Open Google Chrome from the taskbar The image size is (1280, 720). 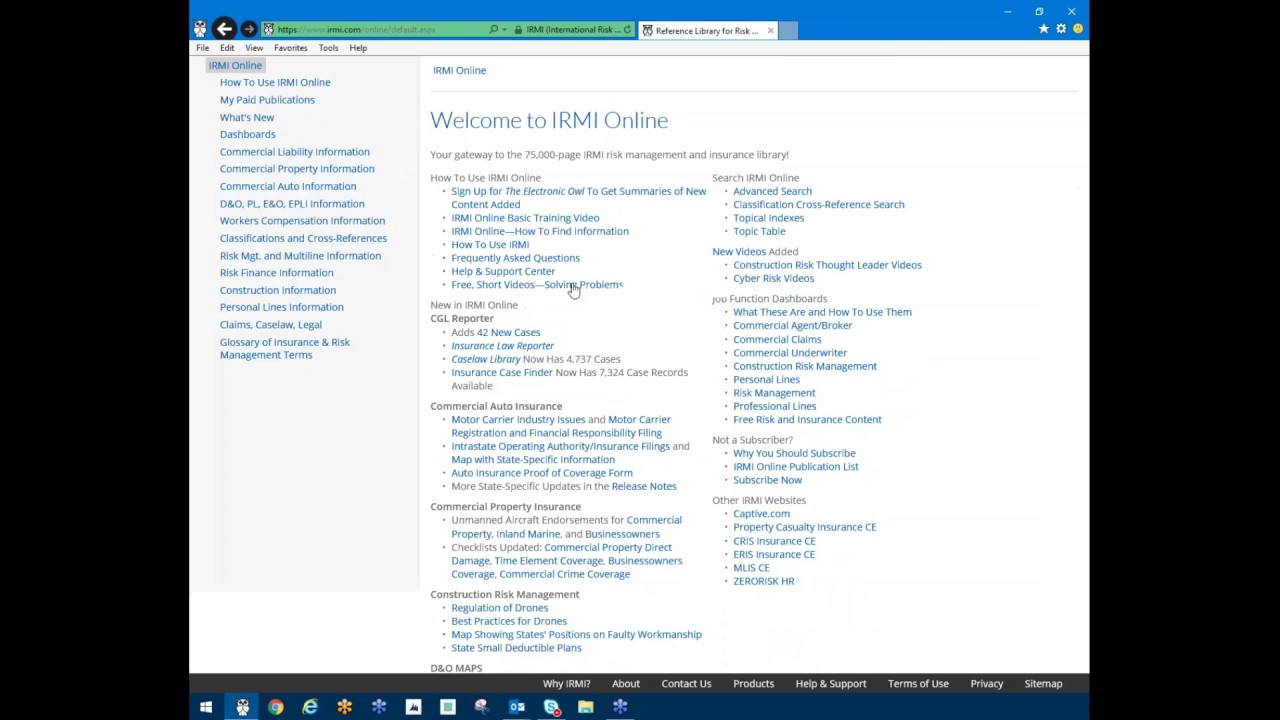[276, 706]
